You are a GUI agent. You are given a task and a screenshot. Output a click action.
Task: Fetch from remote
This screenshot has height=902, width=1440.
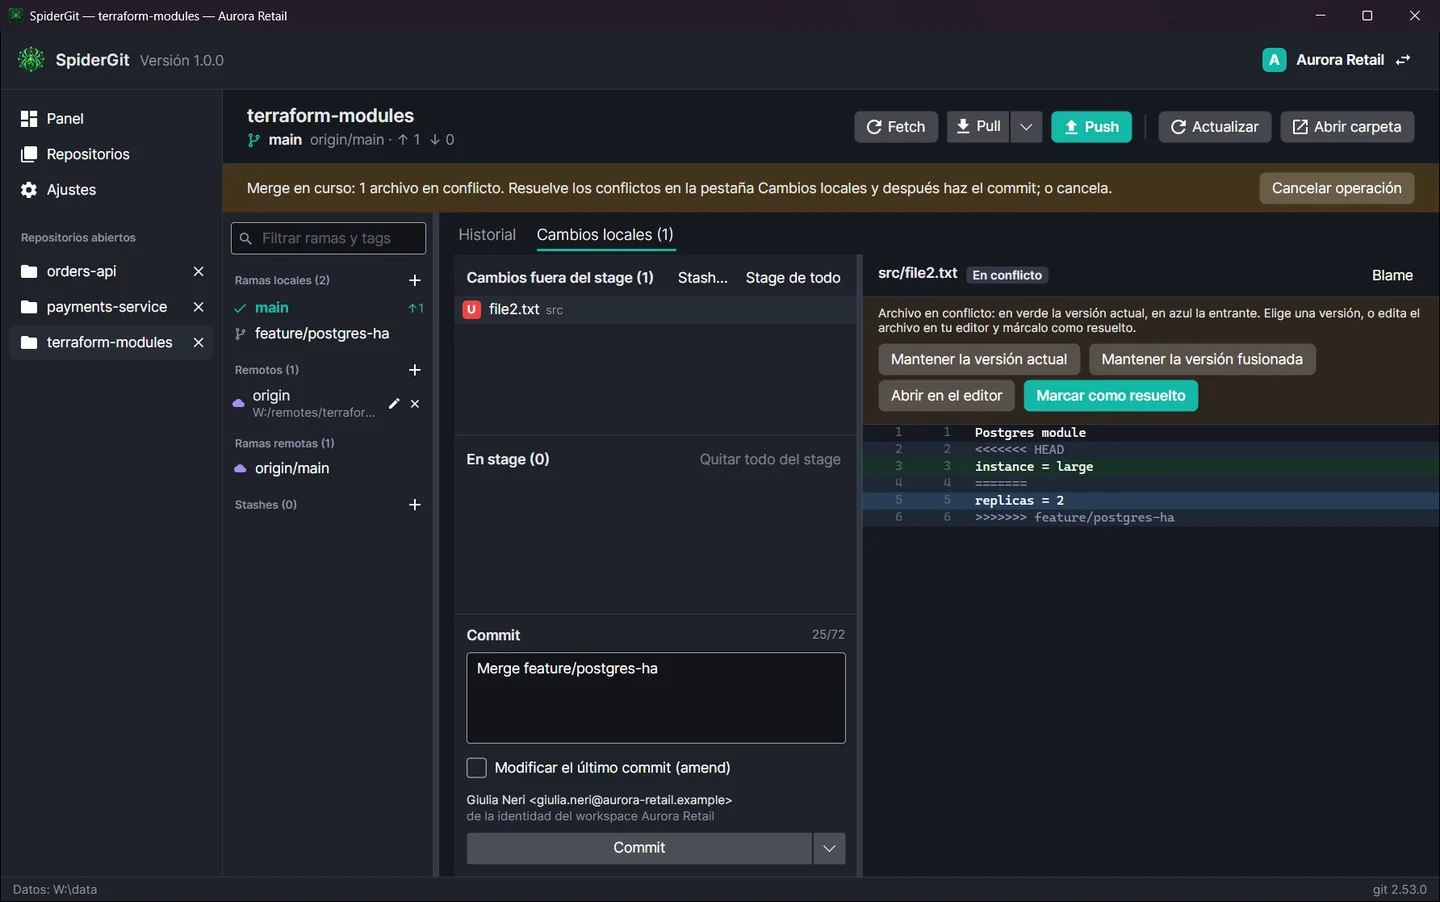pyautogui.click(x=896, y=127)
